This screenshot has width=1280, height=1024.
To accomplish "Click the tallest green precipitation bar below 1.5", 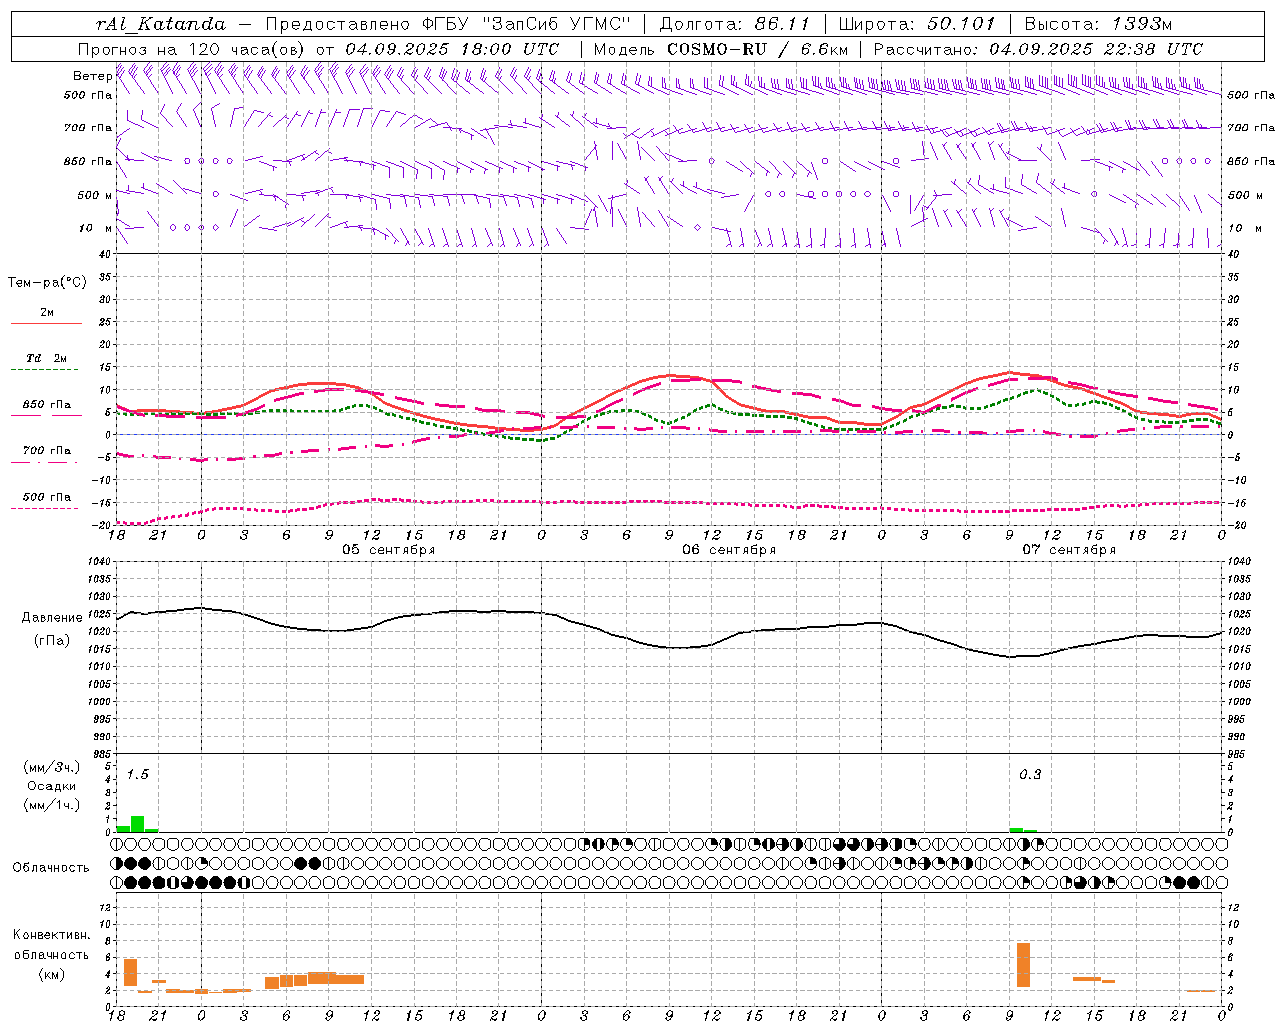I will 138,824.
